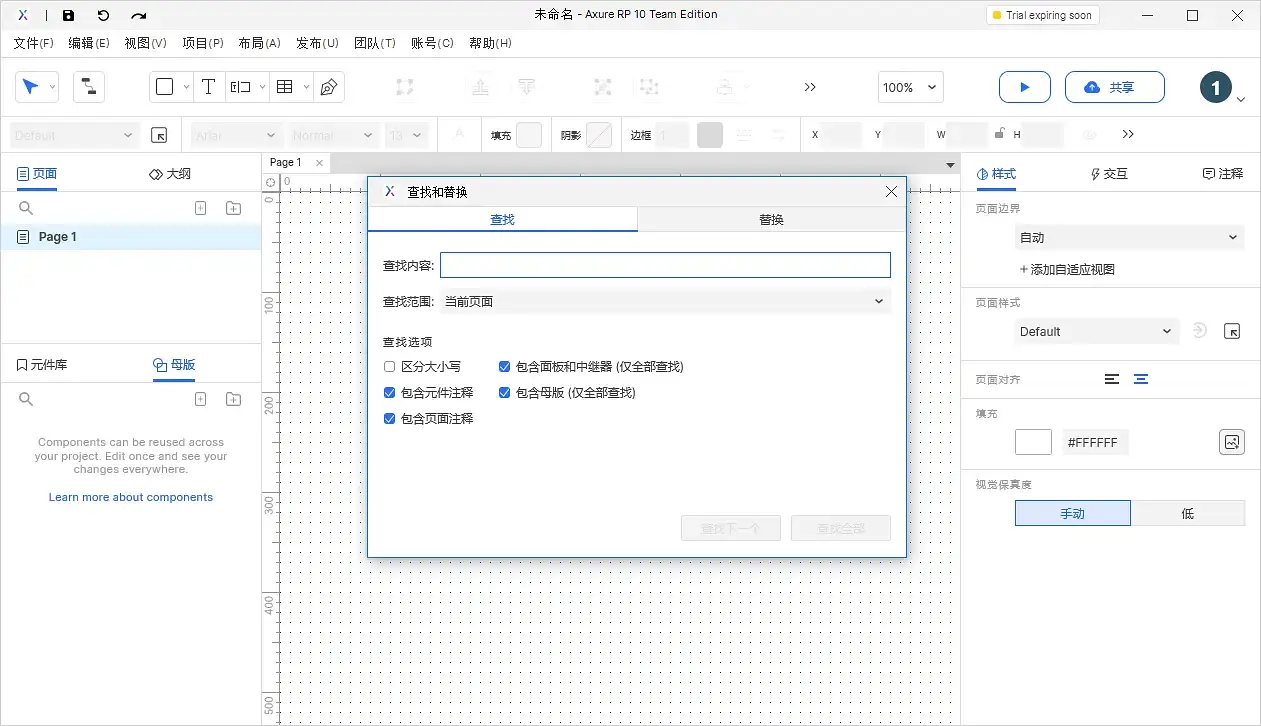Click the white fill color swatch
1261x726 pixels.
tap(1033, 441)
